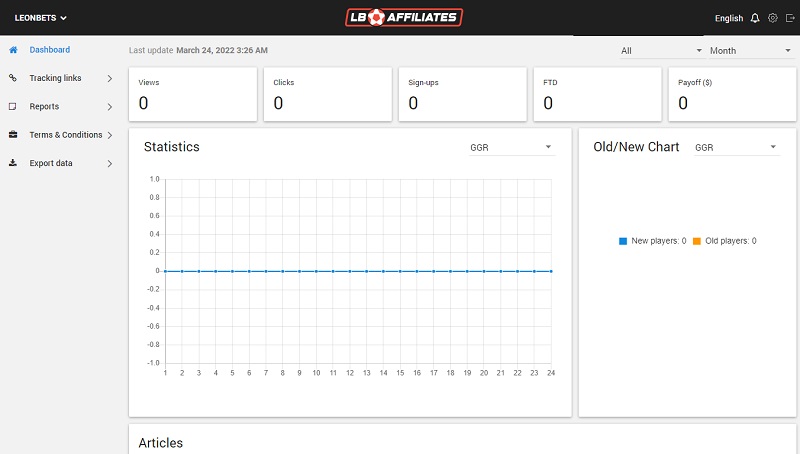The width and height of the screenshot is (800, 454).
Task: Click the New players: 0 label
Action: [659, 241]
